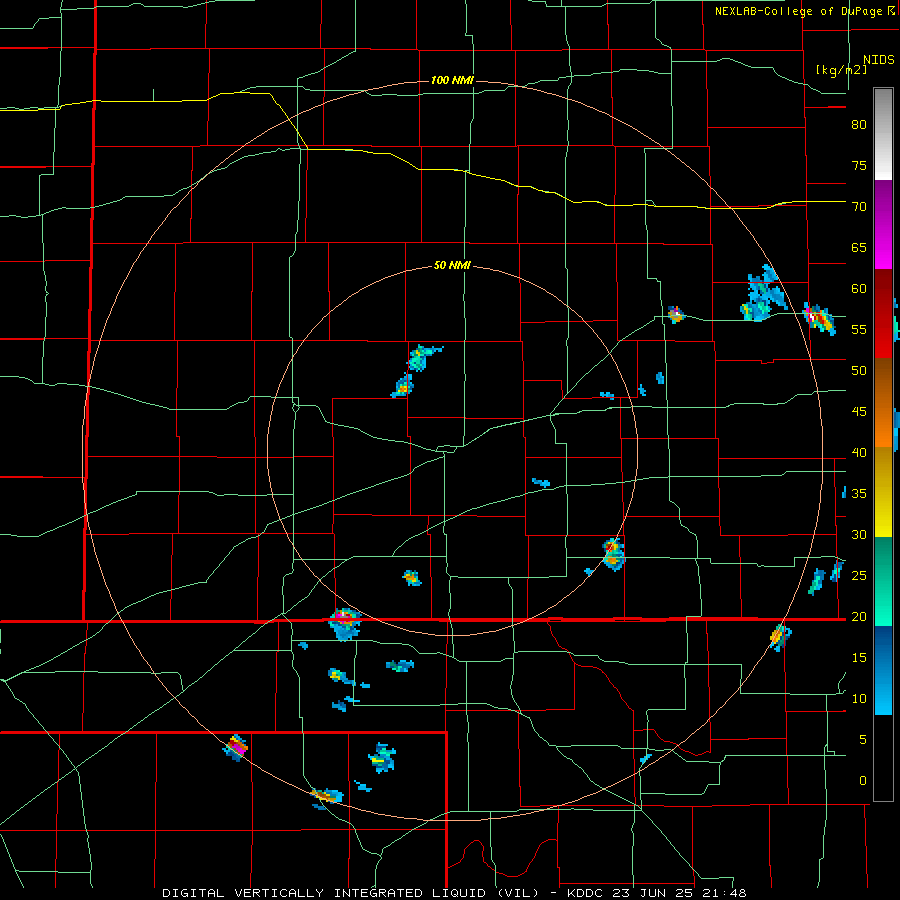The width and height of the screenshot is (900, 900).
Task: Select the olive-yellow segment of the color bar
Action: 883,492
